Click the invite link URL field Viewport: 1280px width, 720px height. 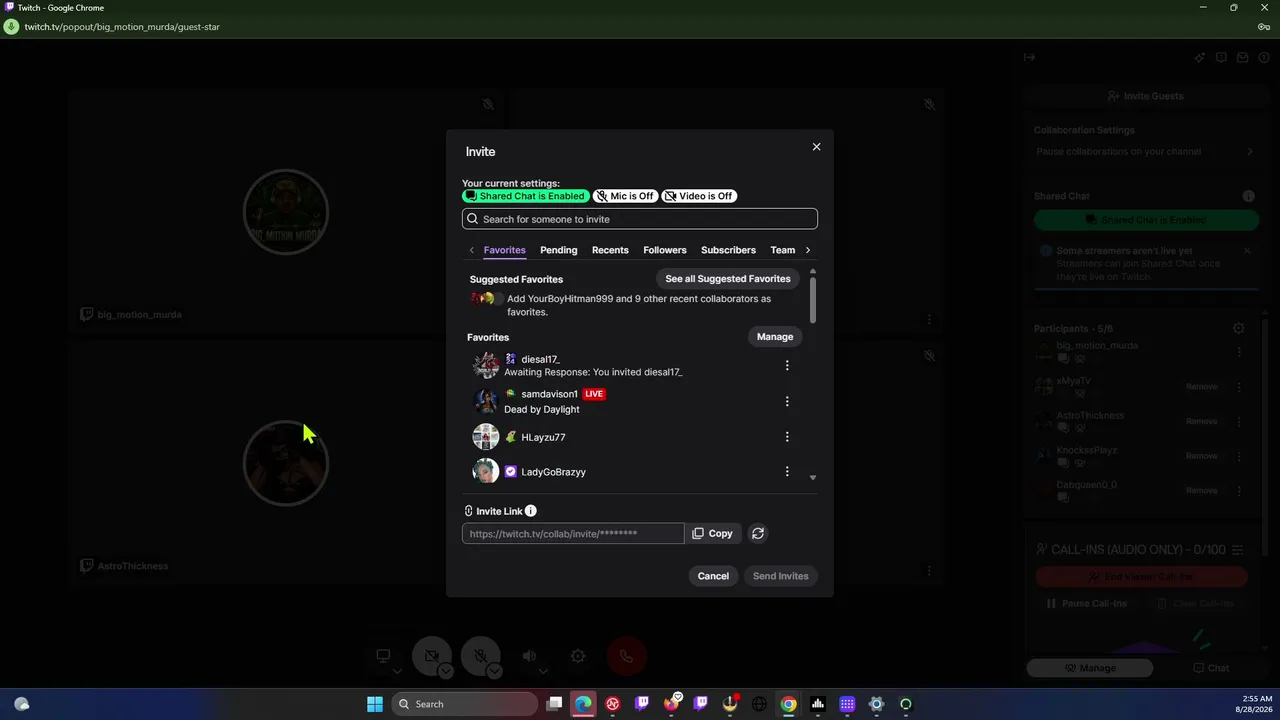pos(573,534)
